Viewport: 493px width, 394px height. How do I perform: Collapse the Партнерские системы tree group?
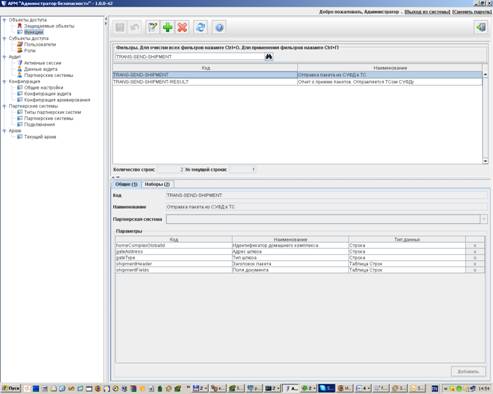(x=4, y=106)
